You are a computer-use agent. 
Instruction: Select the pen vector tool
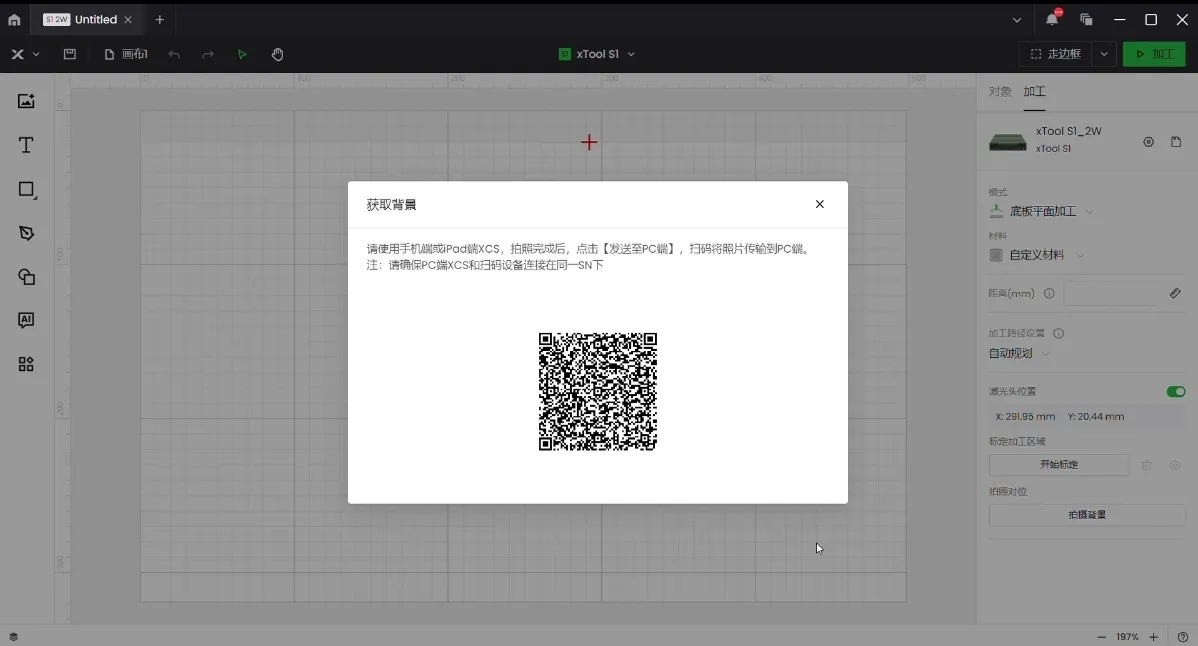(x=26, y=233)
